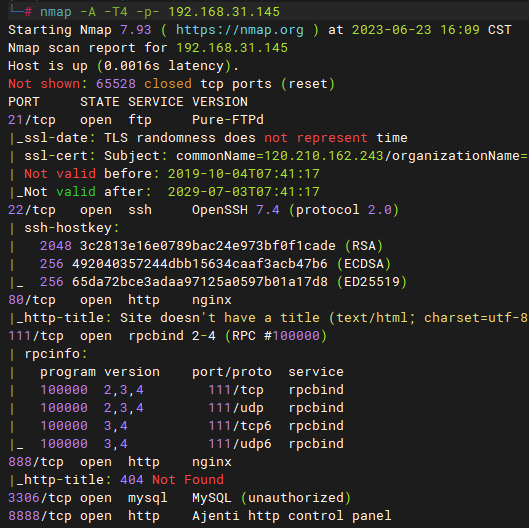The height and width of the screenshot is (528, 529).
Task: Click the 404 Not Found title text
Action: [172, 480]
